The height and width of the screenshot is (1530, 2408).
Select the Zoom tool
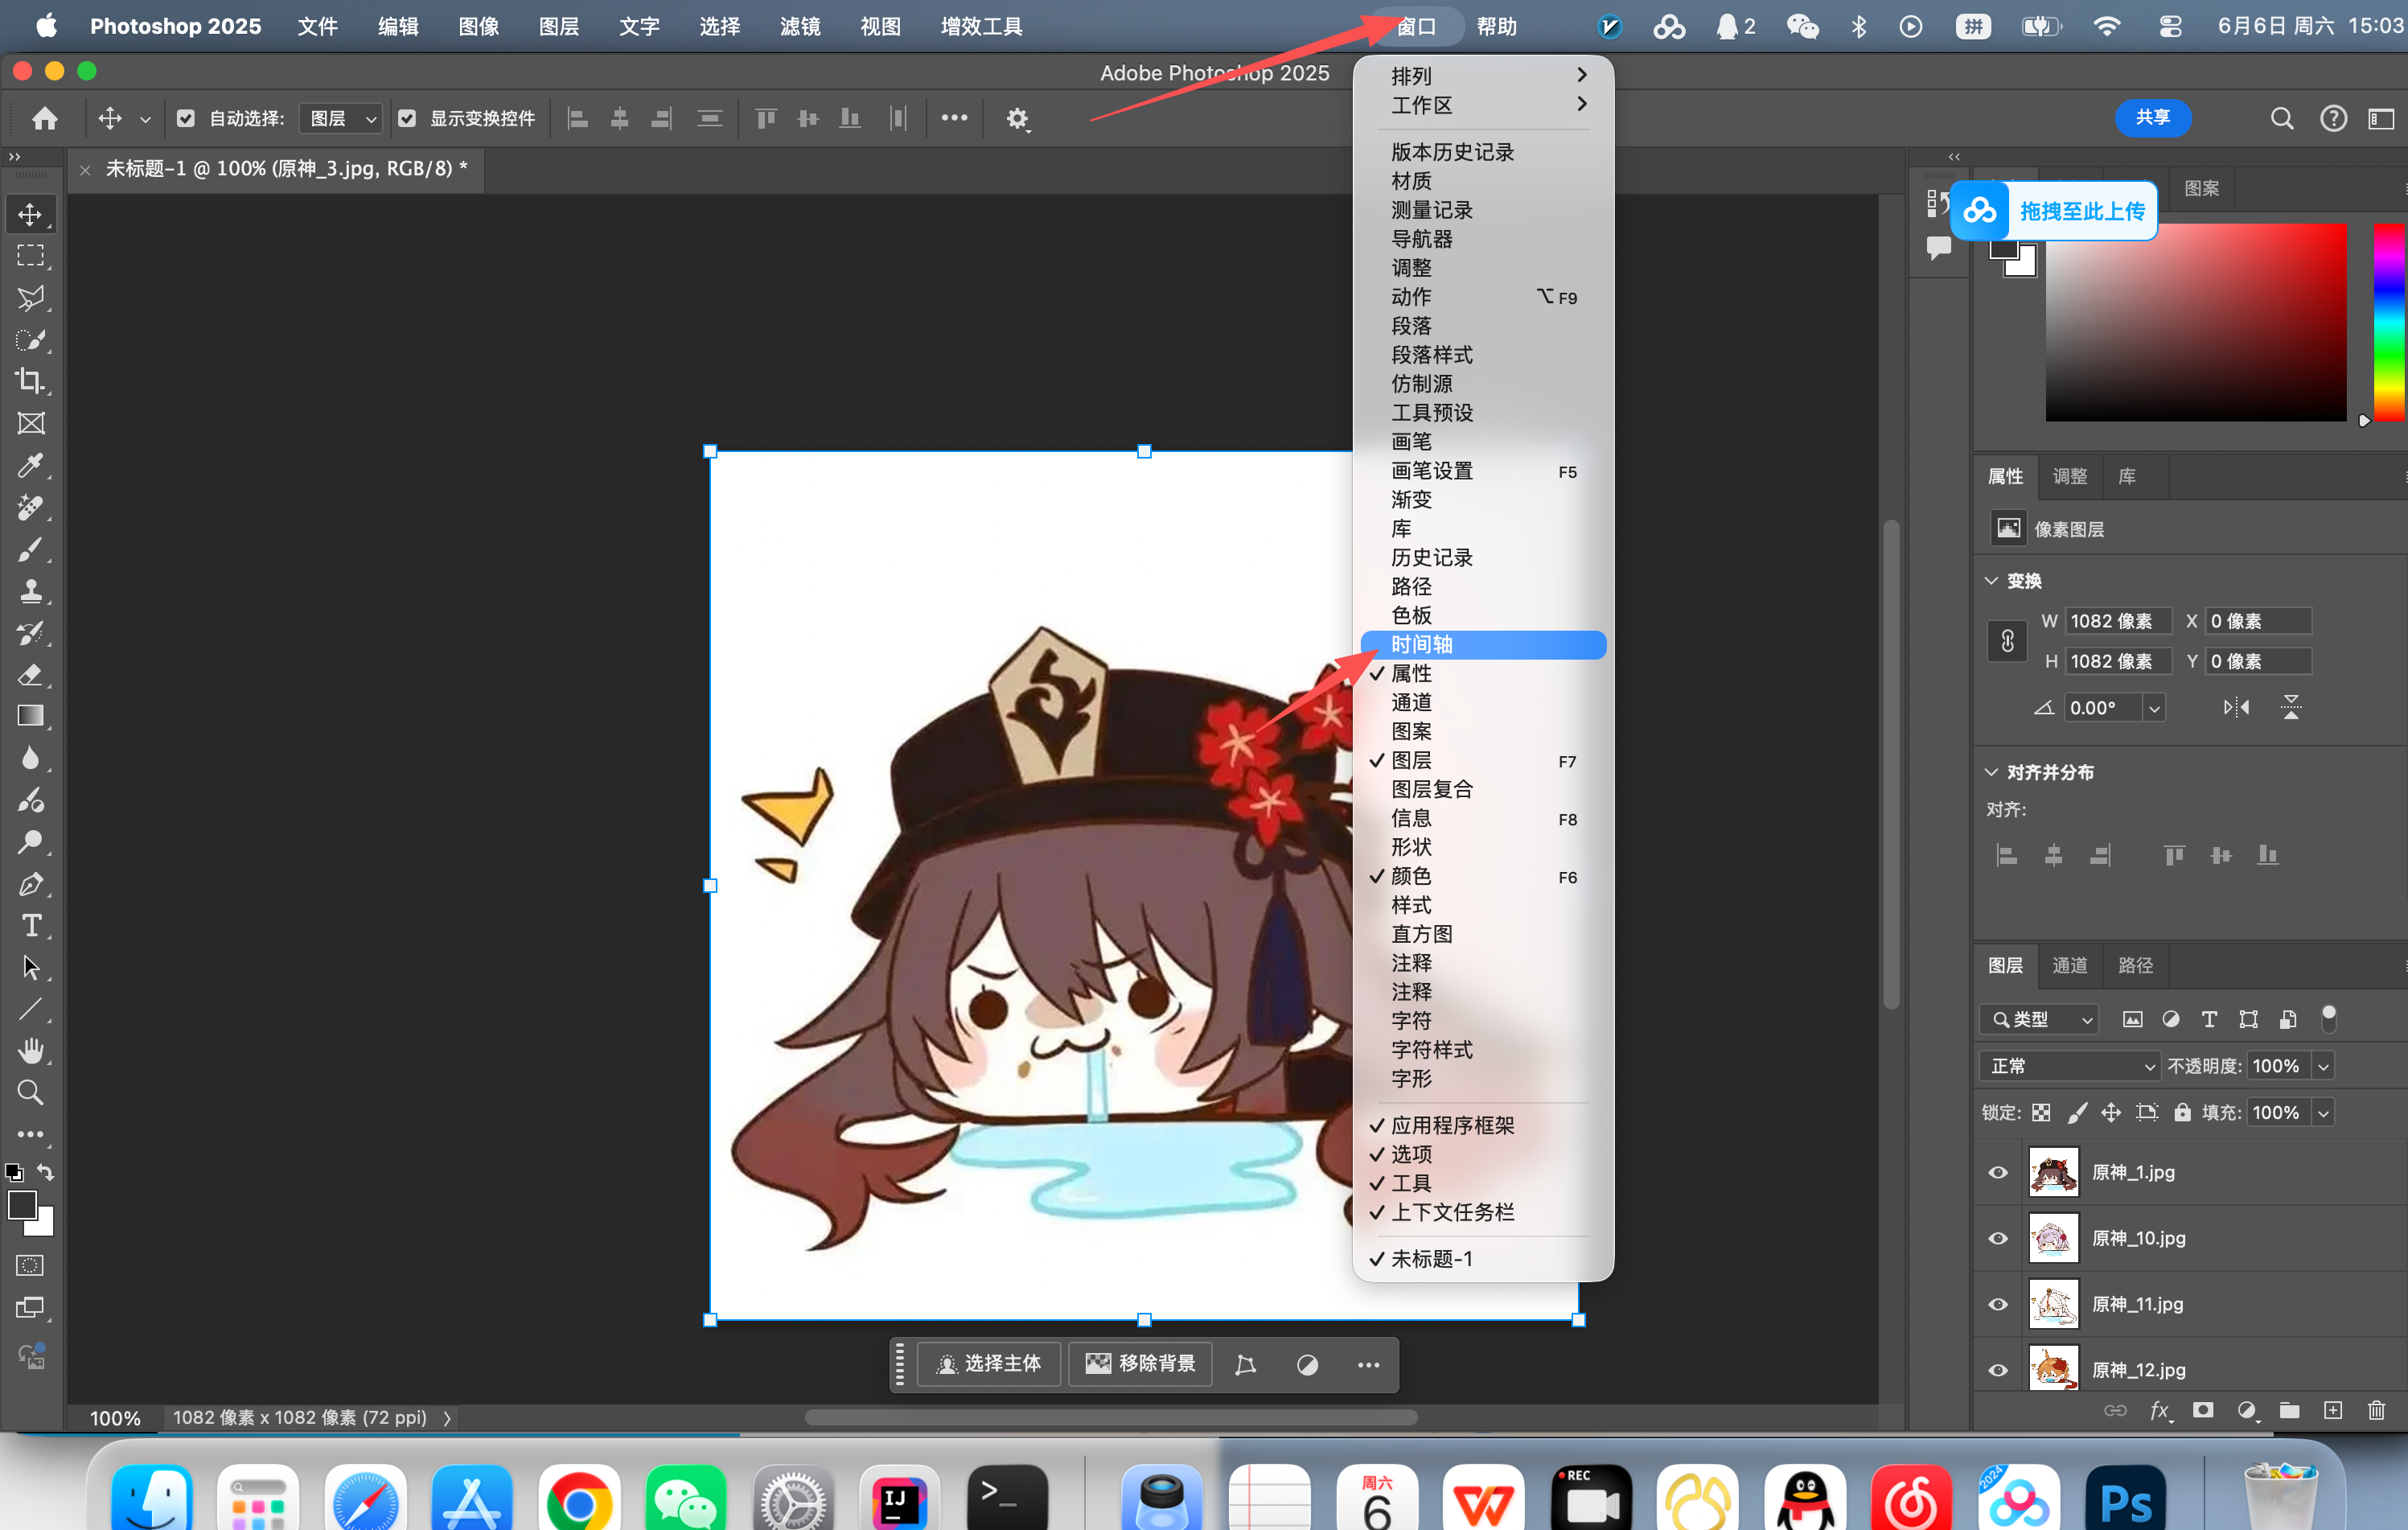click(31, 1093)
